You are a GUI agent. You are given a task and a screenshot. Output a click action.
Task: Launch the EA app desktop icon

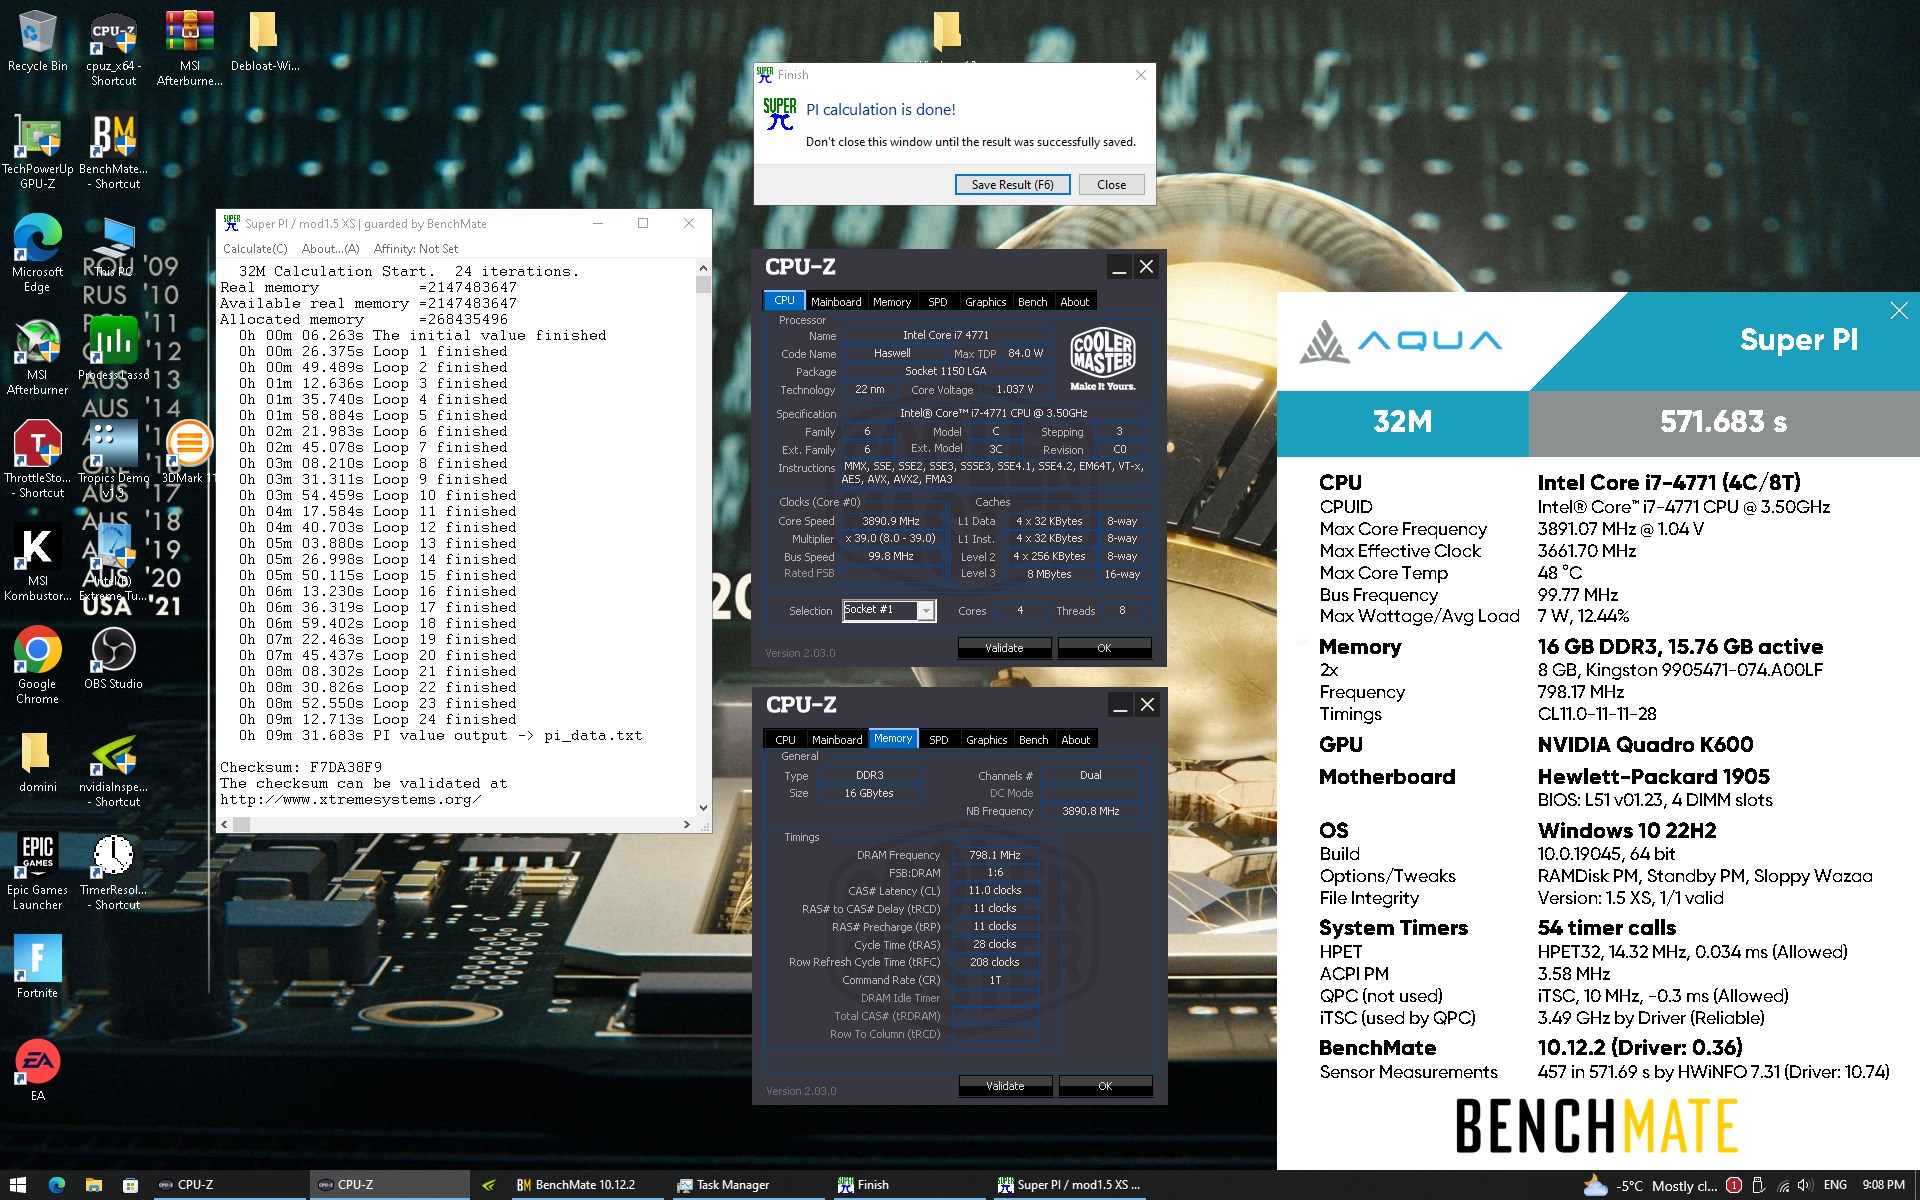[37, 1070]
